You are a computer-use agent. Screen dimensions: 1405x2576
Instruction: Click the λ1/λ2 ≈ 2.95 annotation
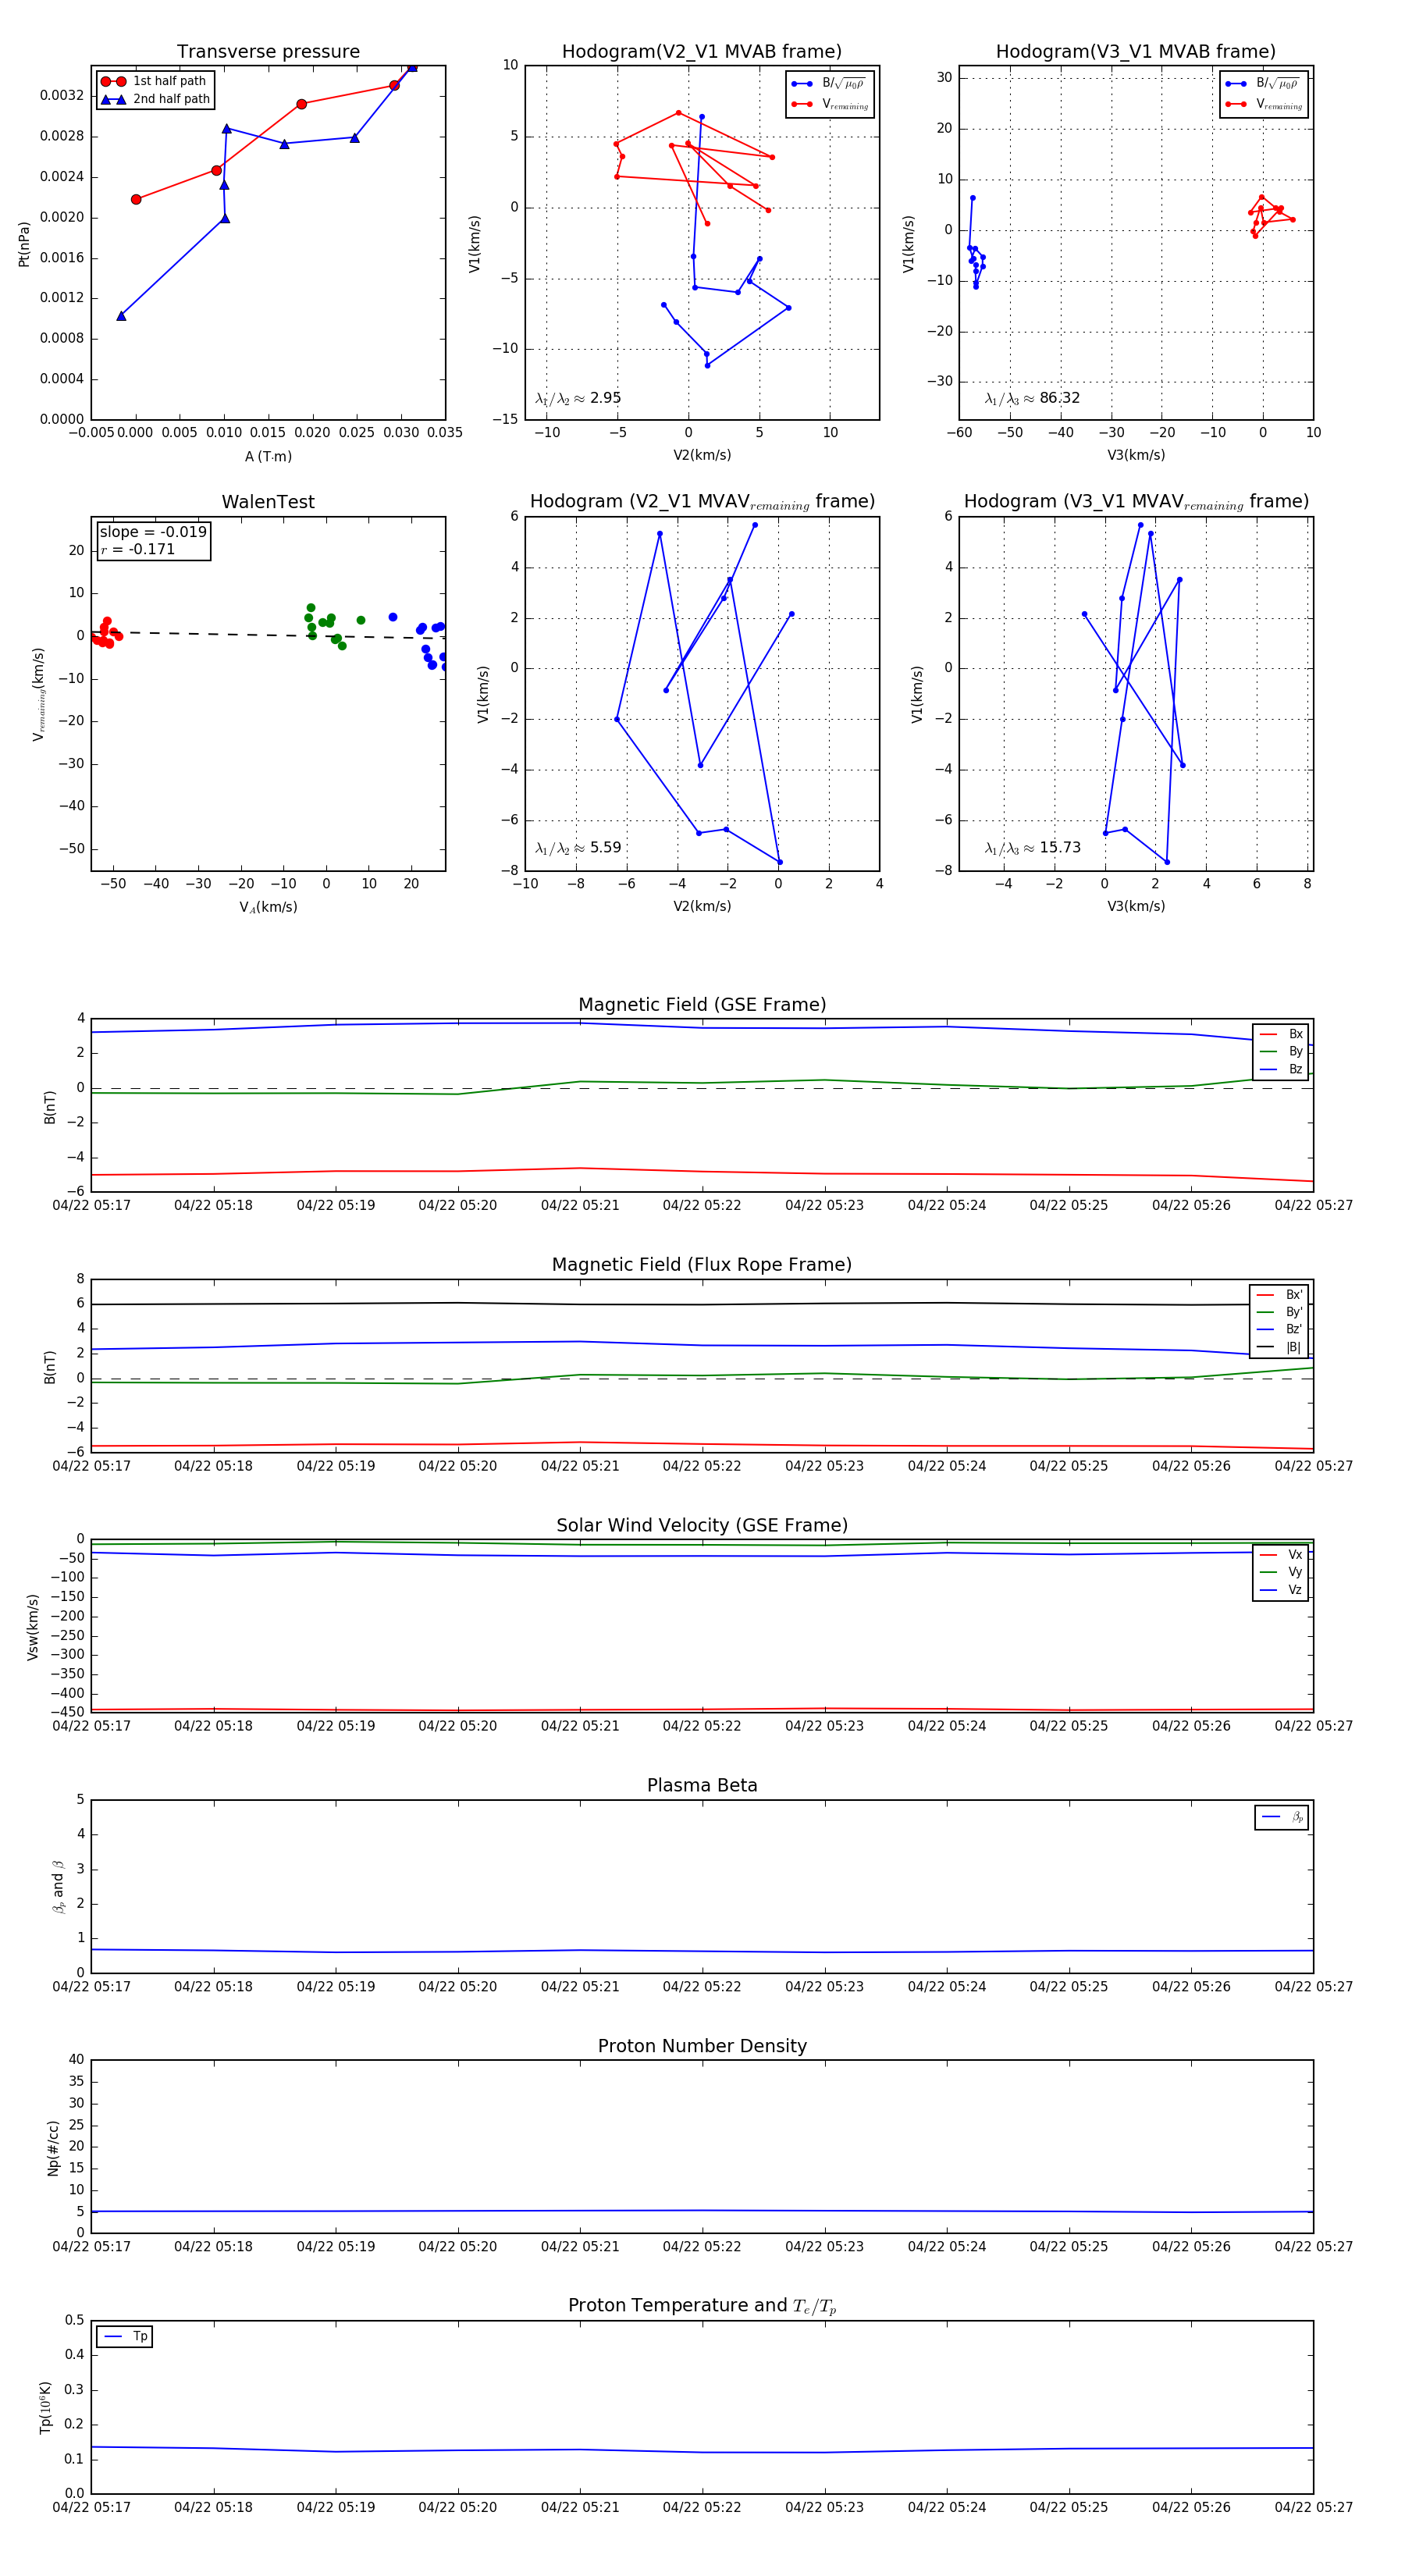[x=578, y=398]
